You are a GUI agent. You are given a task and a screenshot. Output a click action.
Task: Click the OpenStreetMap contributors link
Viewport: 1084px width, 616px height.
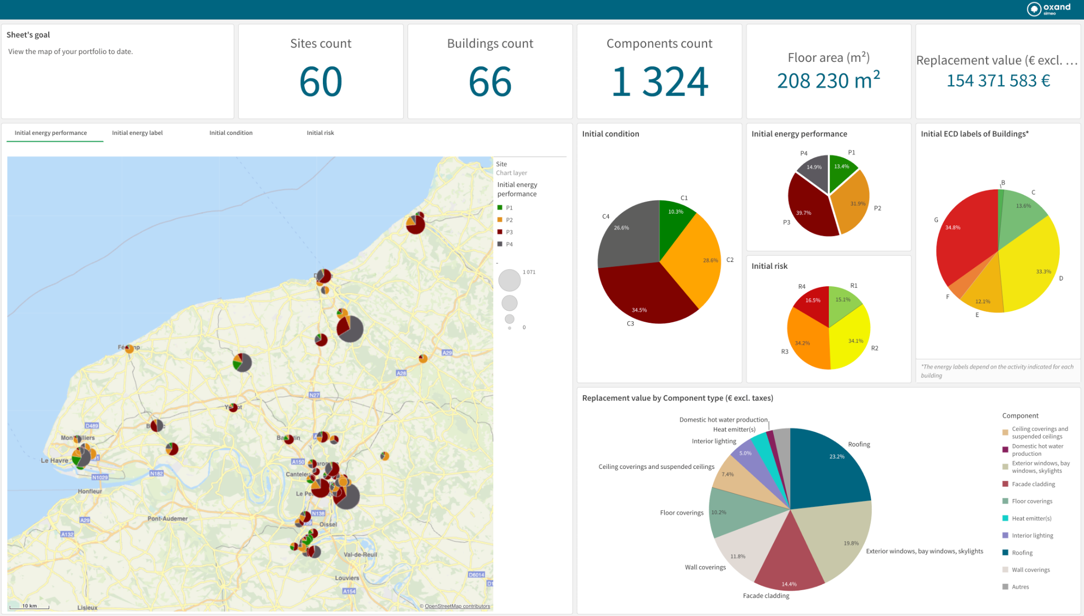(457, 606)
